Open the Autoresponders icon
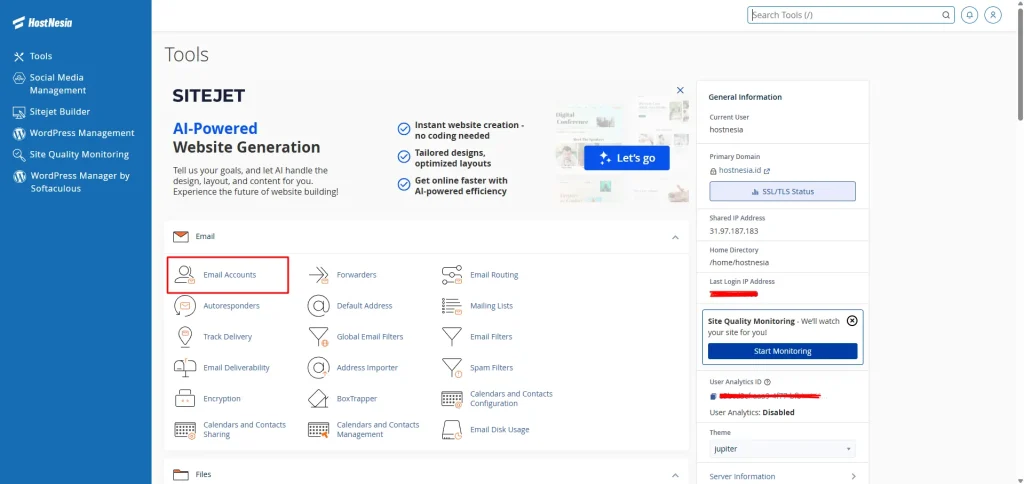 [x=185, y=306]
